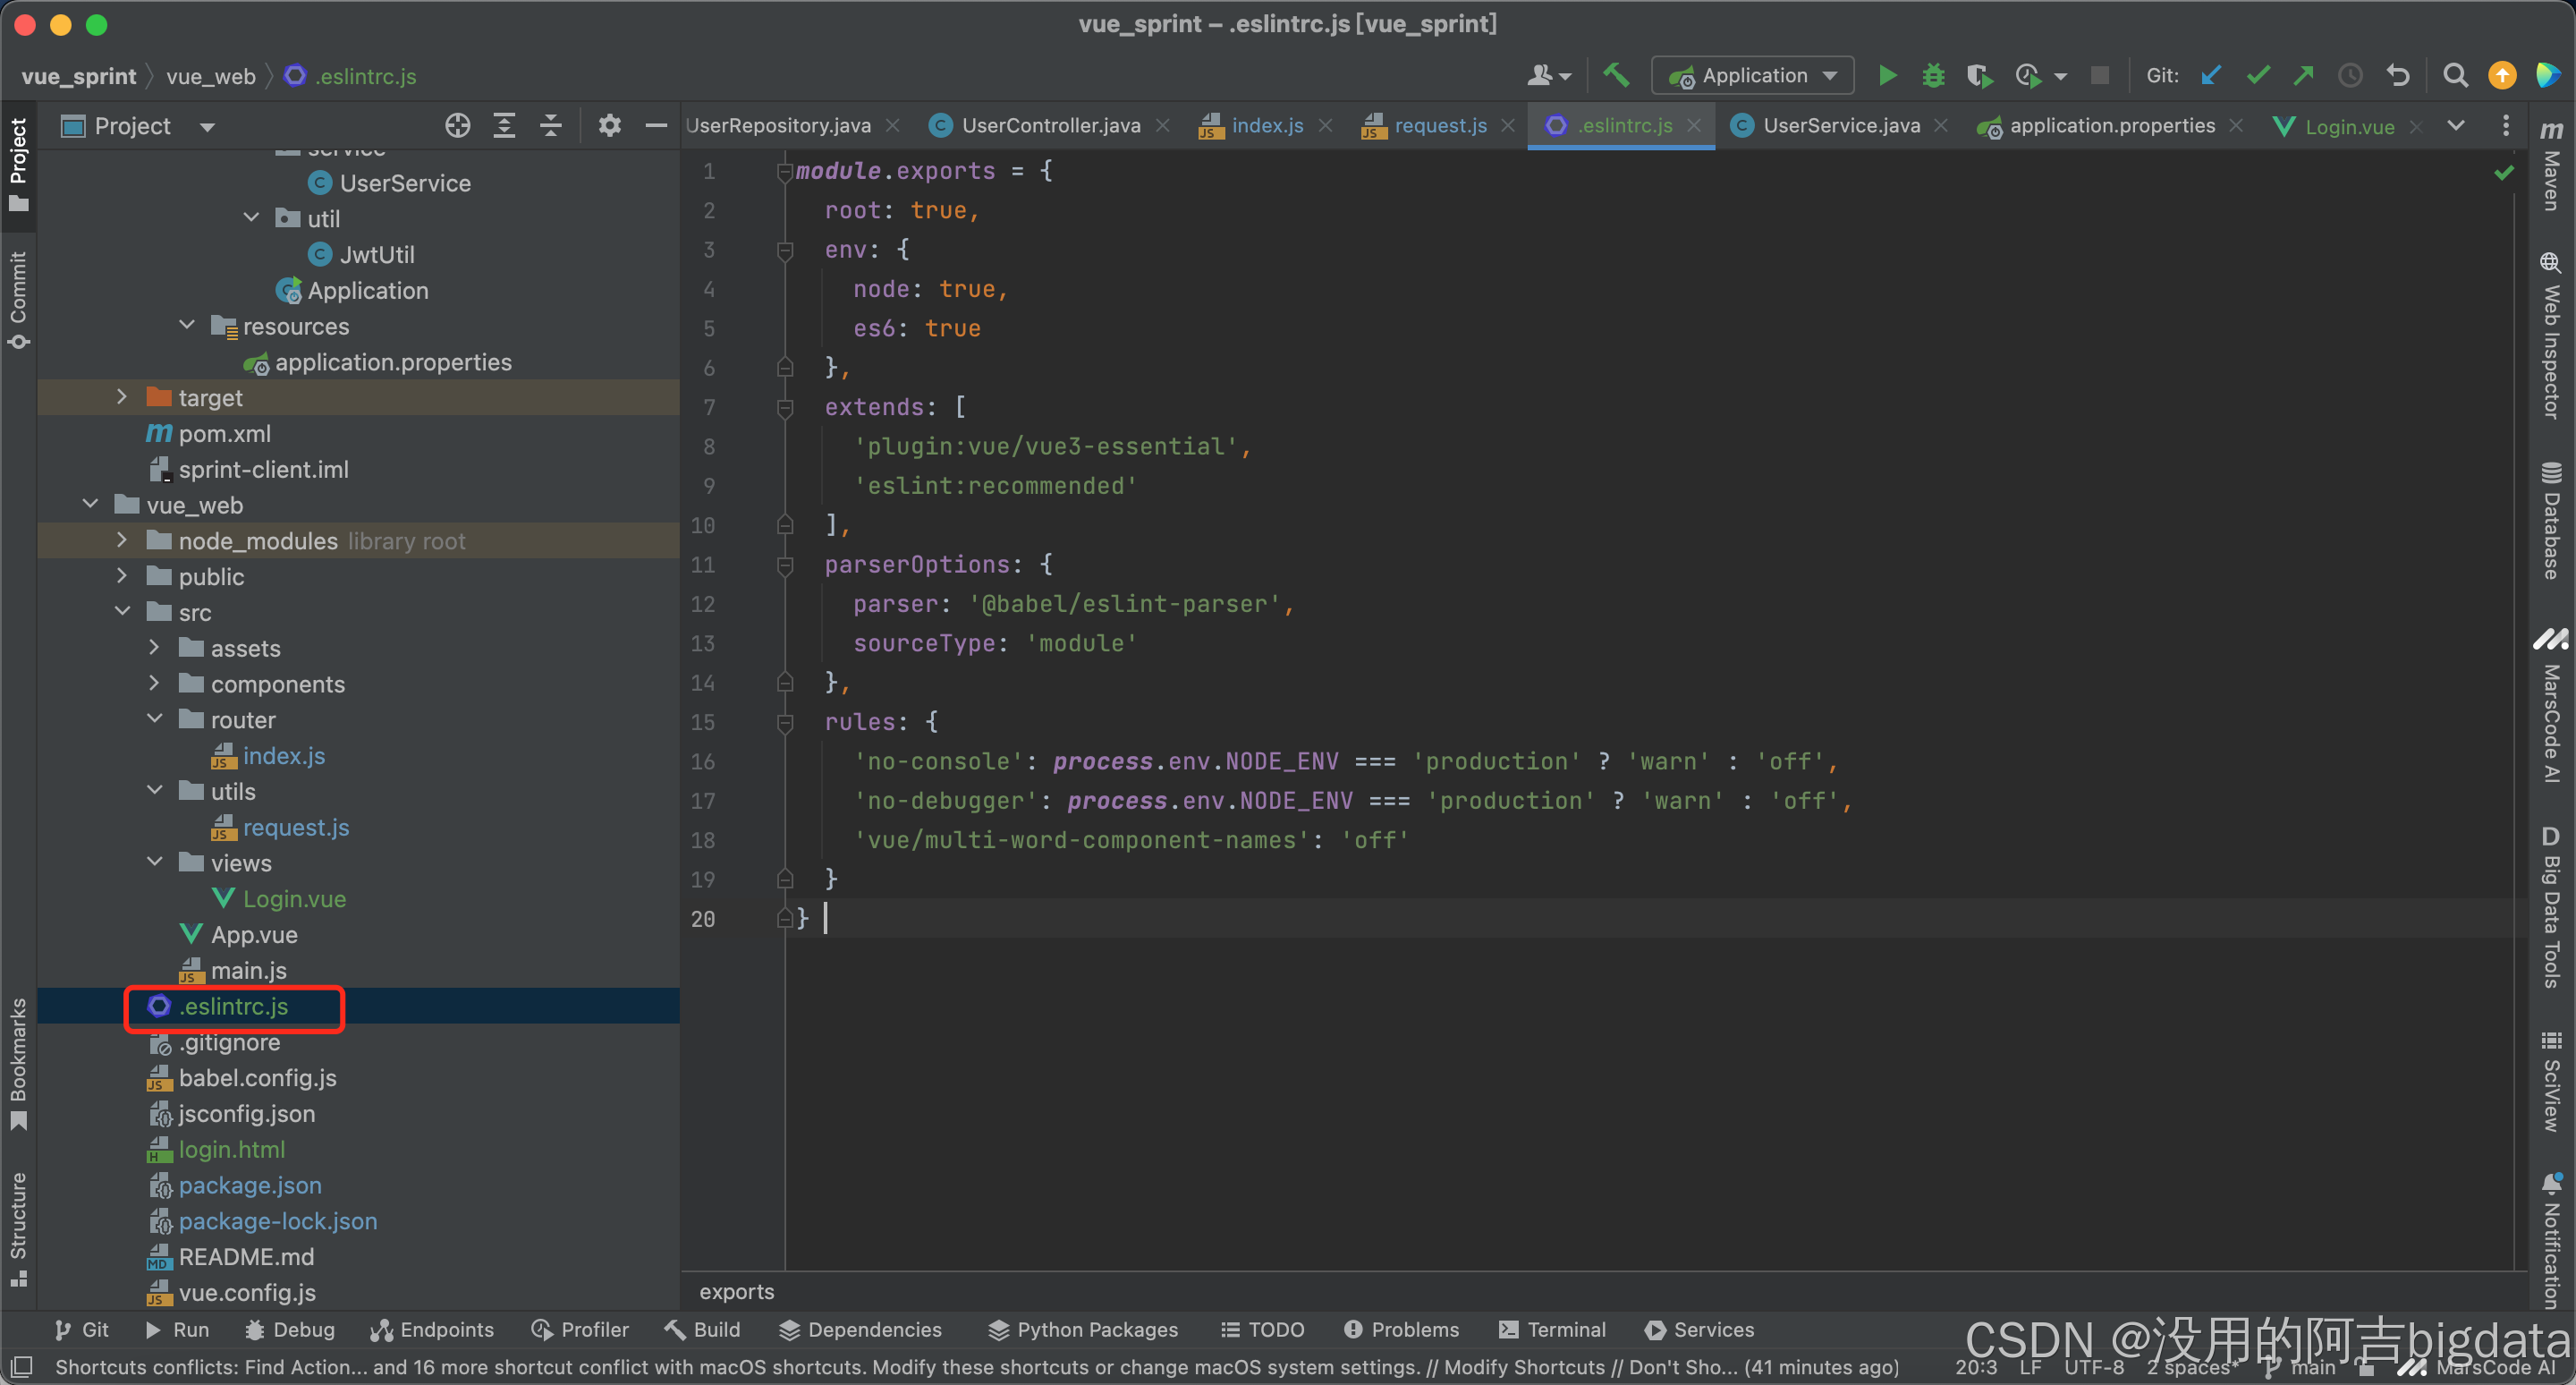Click the Build project hammer icon

coord(1616,76)
